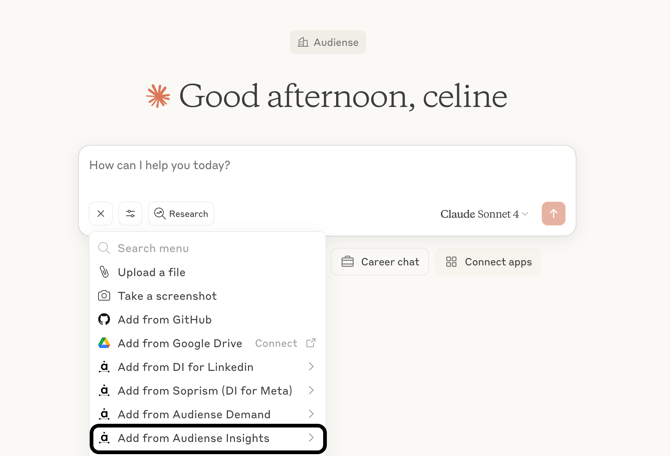Image resolution: width=670 pixels, height=456 pixels.
Task: Select Add from GitHub
Action: pyautogui.click(x=208, y=320)
